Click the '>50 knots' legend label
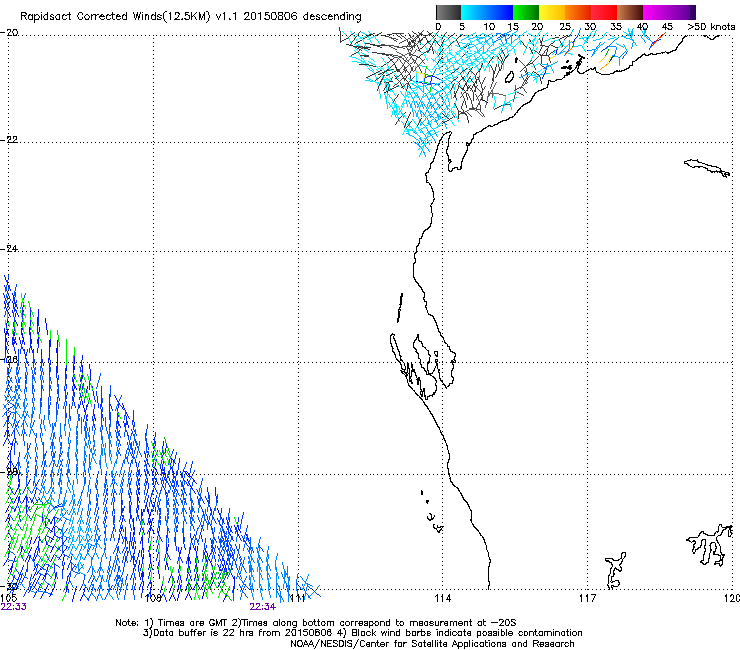This screenshot has height=650, width=740. [711, 27]
